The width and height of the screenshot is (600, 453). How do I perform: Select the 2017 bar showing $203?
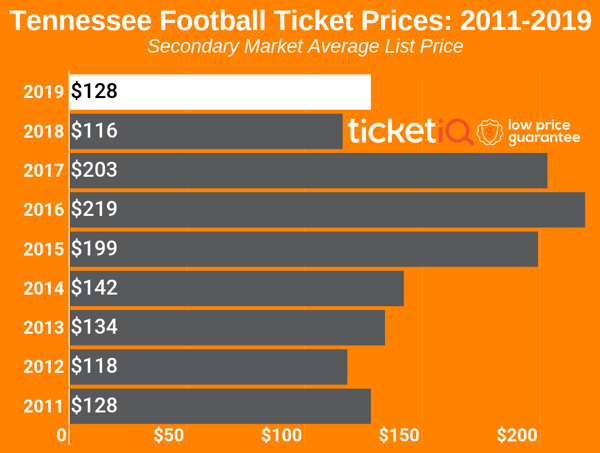tap(308, 171)
